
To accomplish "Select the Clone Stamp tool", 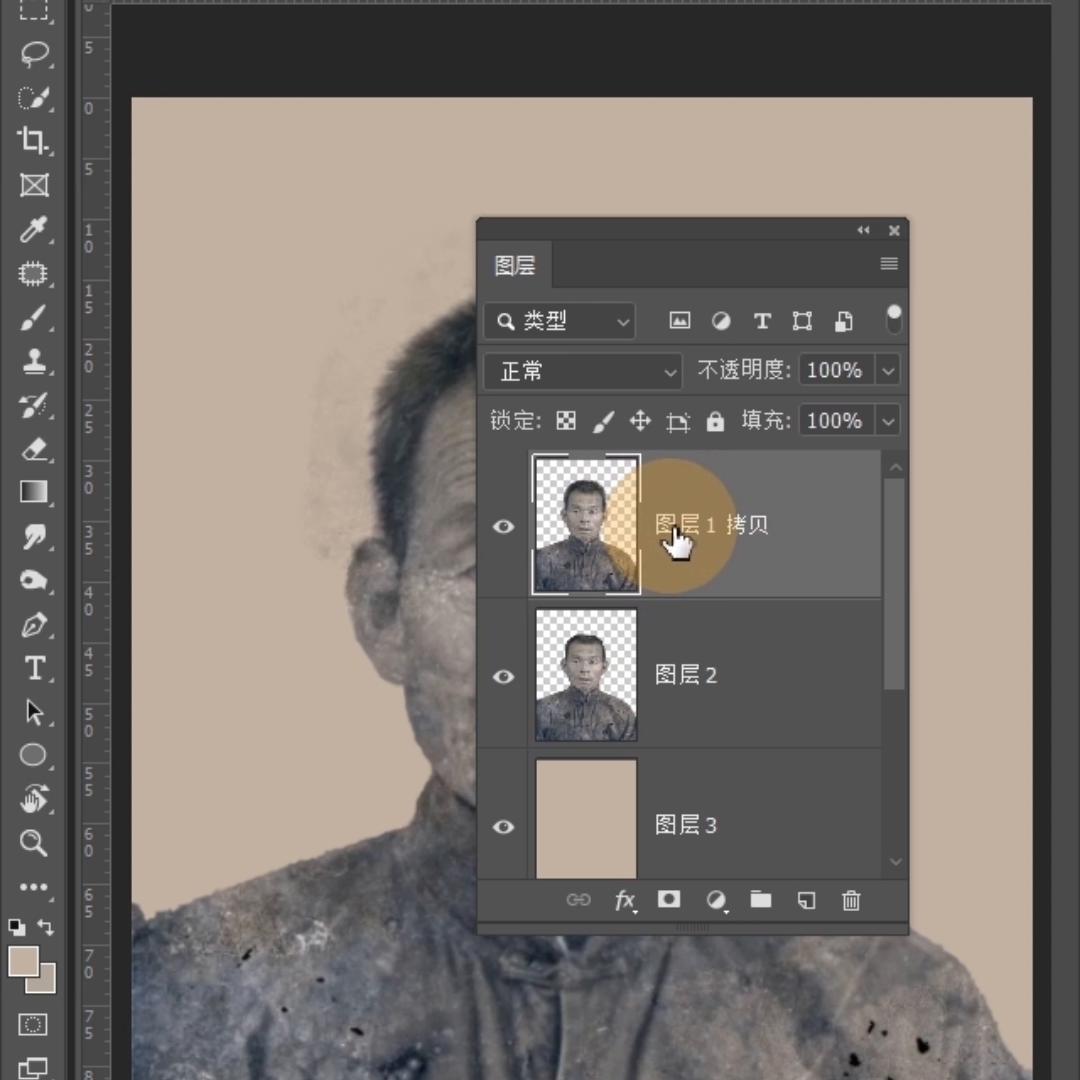I will click(34, 362).
